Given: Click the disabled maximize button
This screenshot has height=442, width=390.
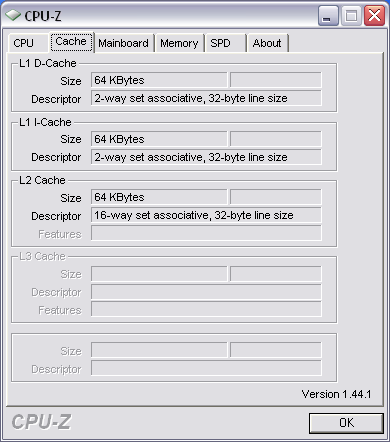Looking at the screenshot, I should 351,16.
